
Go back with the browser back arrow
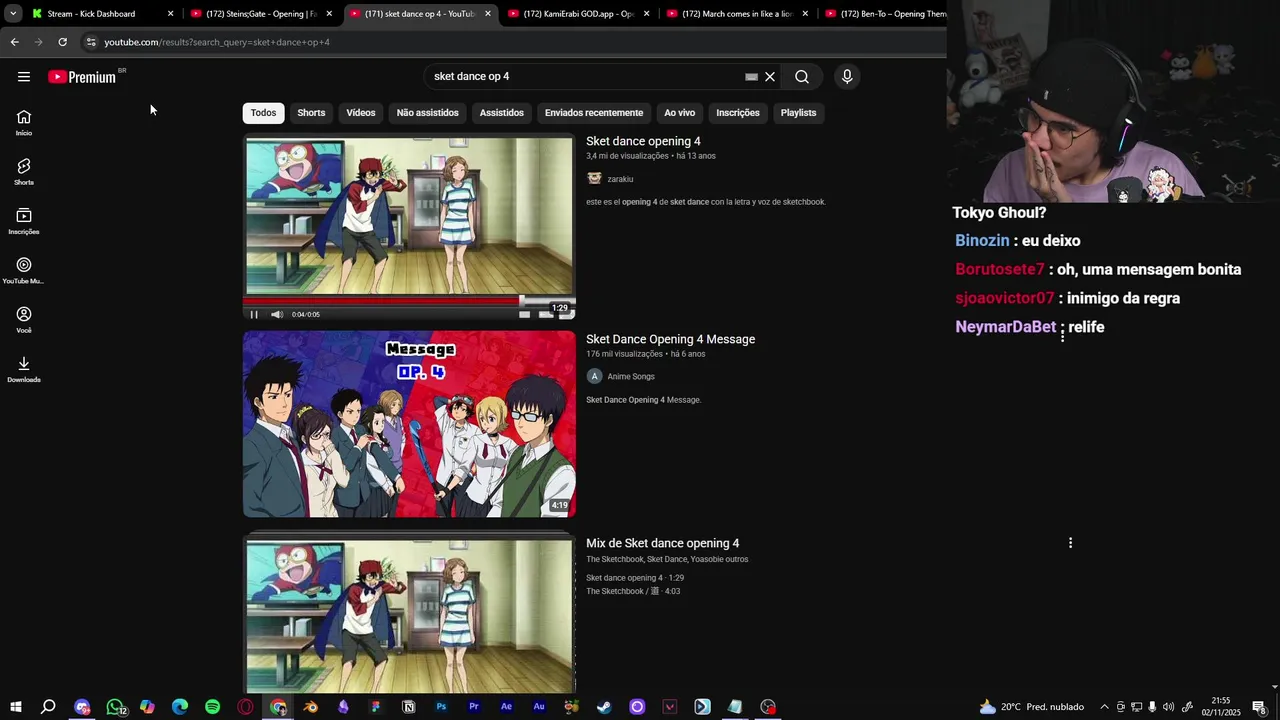[x=14, y=42]
